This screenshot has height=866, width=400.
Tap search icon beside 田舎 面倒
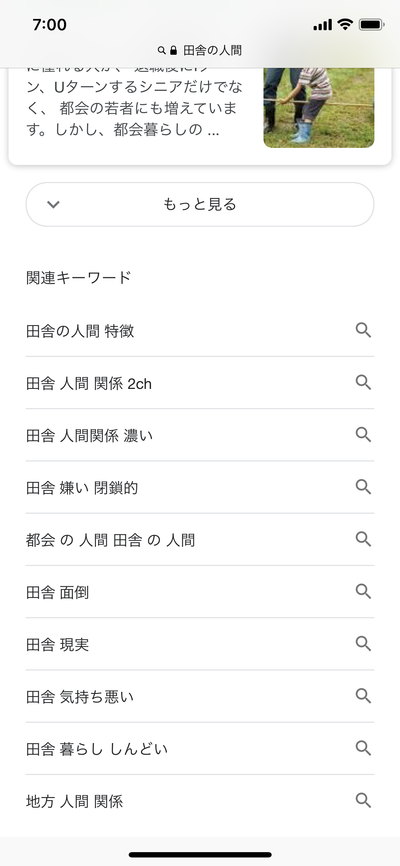[363, 592]
